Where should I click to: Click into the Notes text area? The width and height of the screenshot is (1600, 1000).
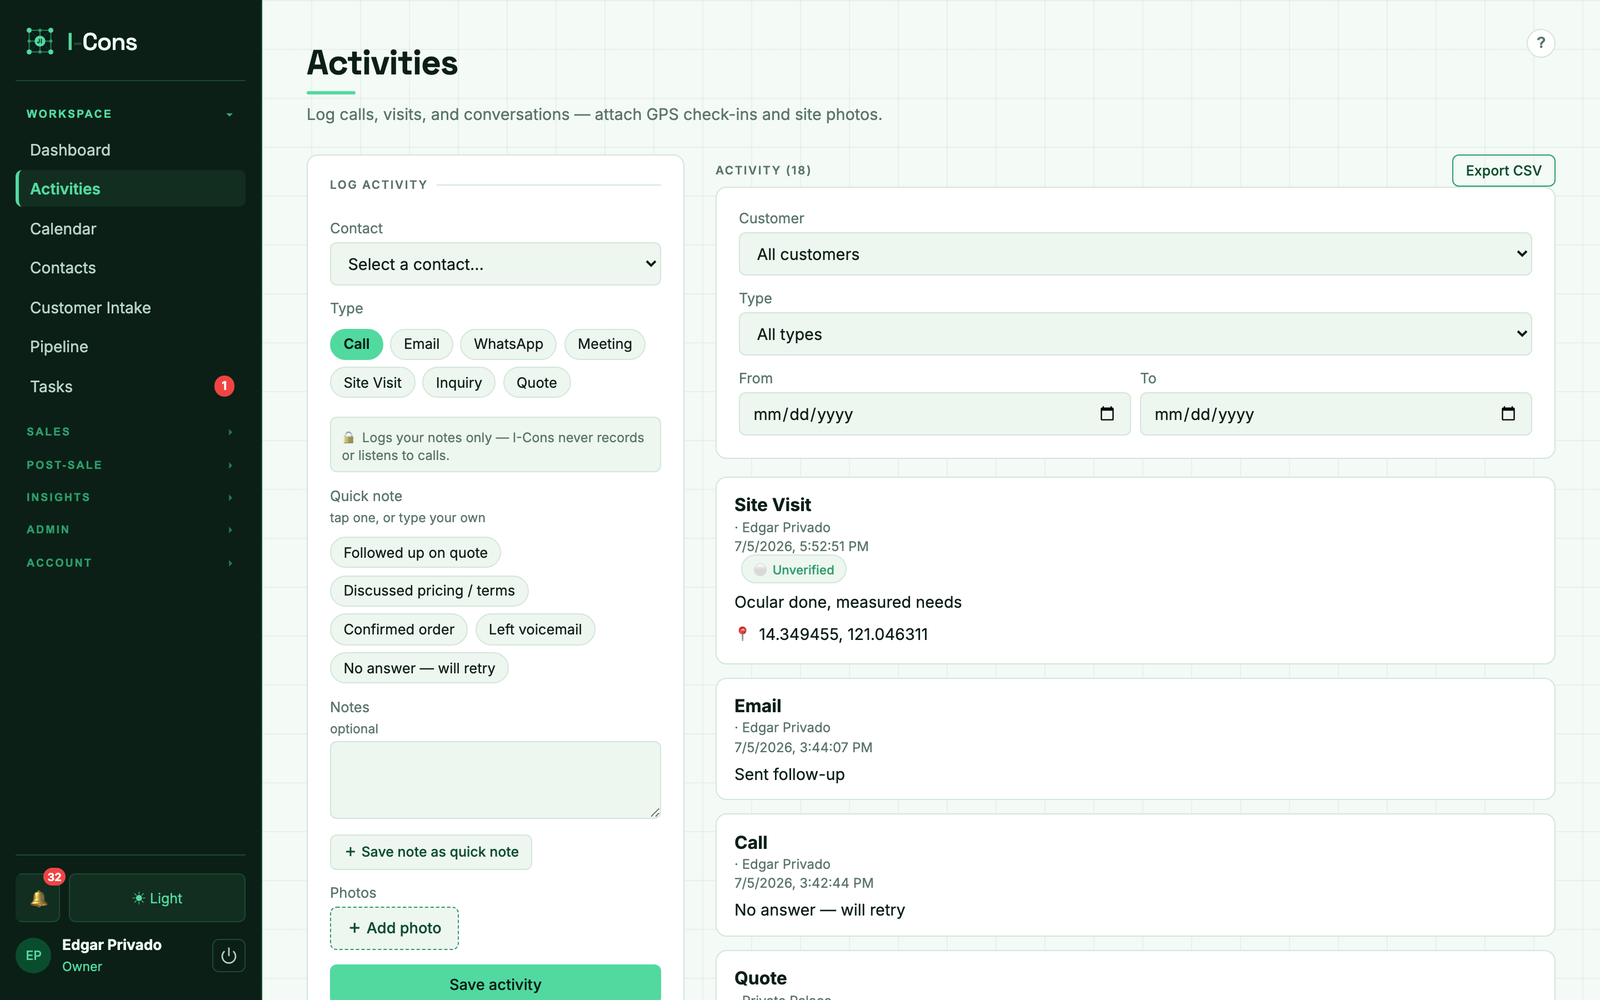pyautogui.click(x=495, y=780)
